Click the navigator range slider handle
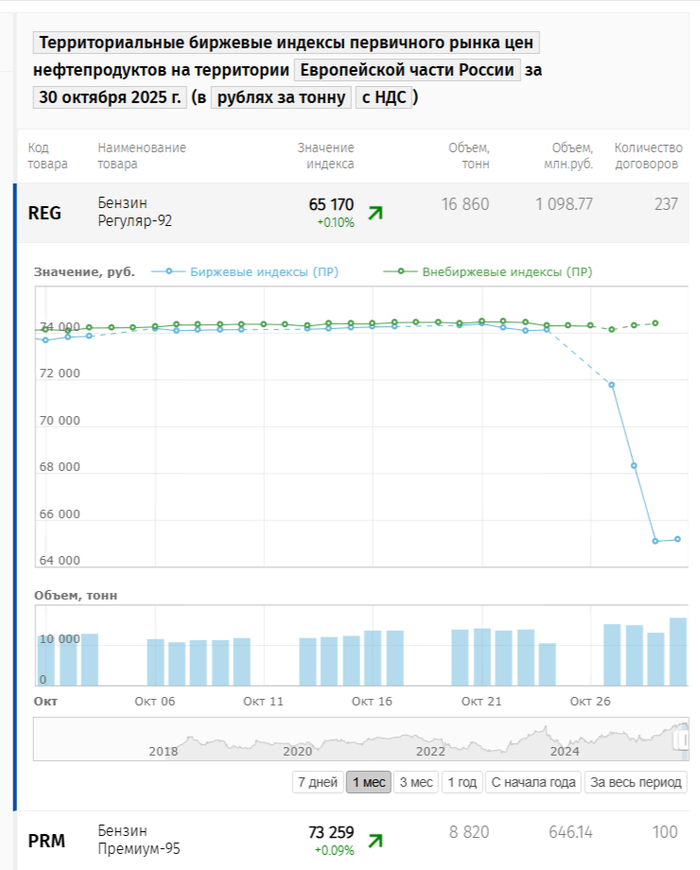The height and width of the screenshot is (870, 700). tap(682, 739)
